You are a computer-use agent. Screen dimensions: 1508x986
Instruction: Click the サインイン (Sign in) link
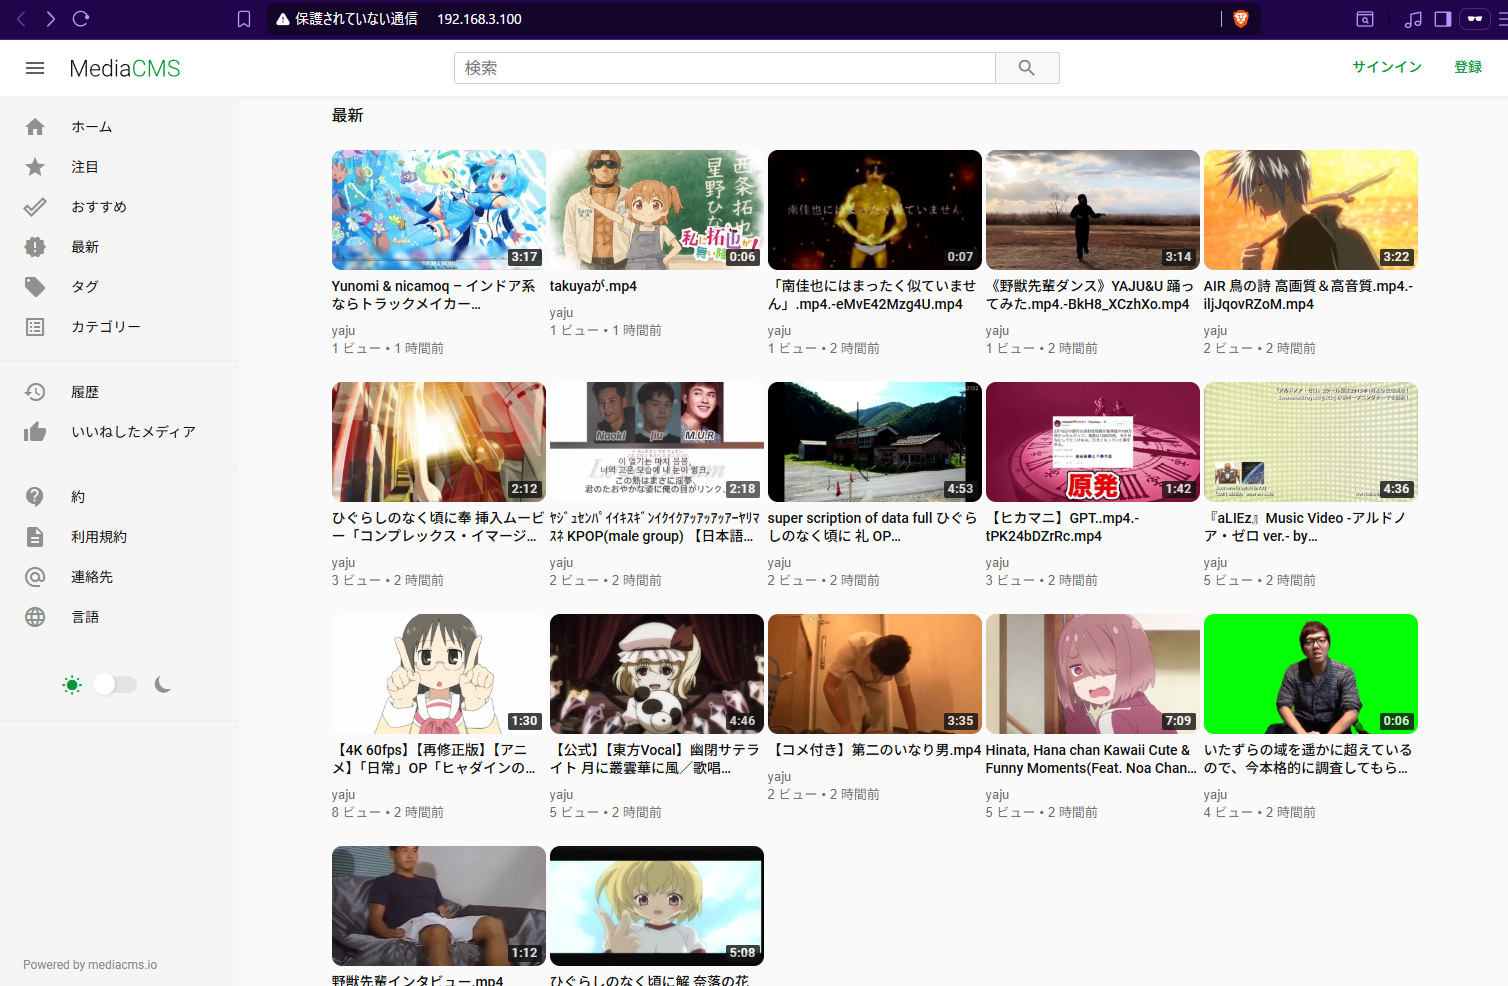coord(1386,67)
